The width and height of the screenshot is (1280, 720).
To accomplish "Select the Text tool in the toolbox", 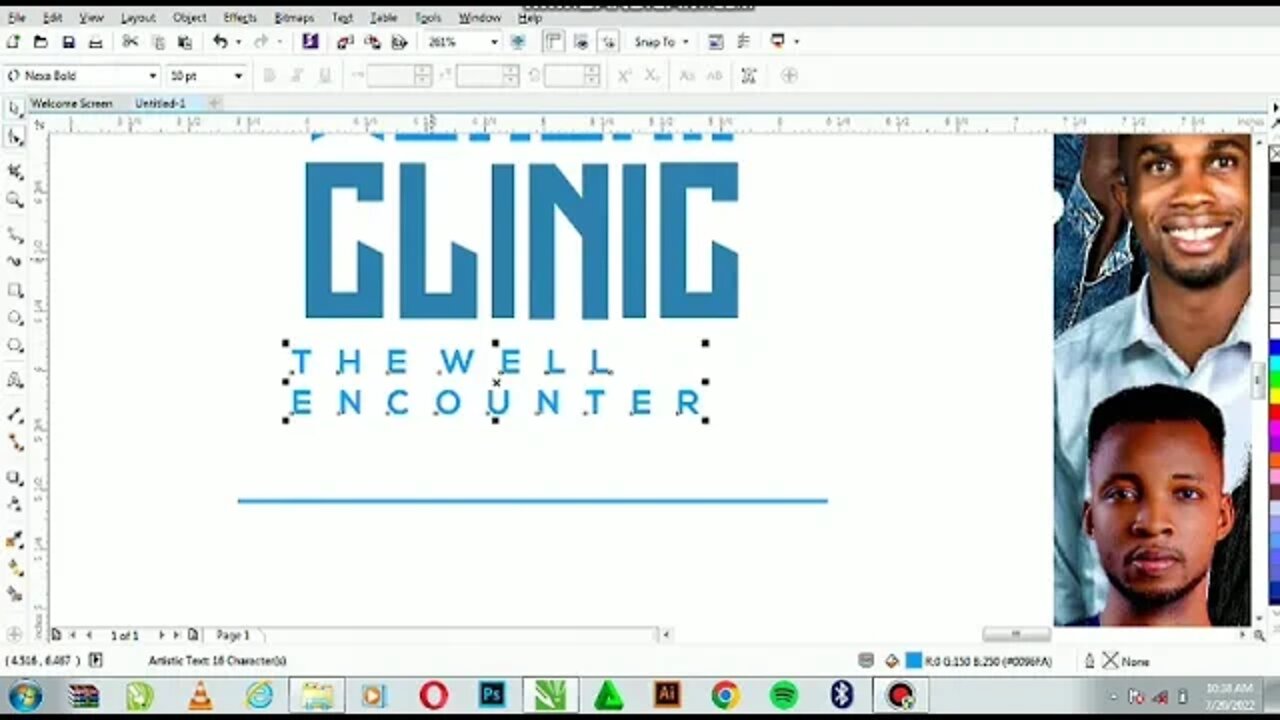I will (15, 380).
